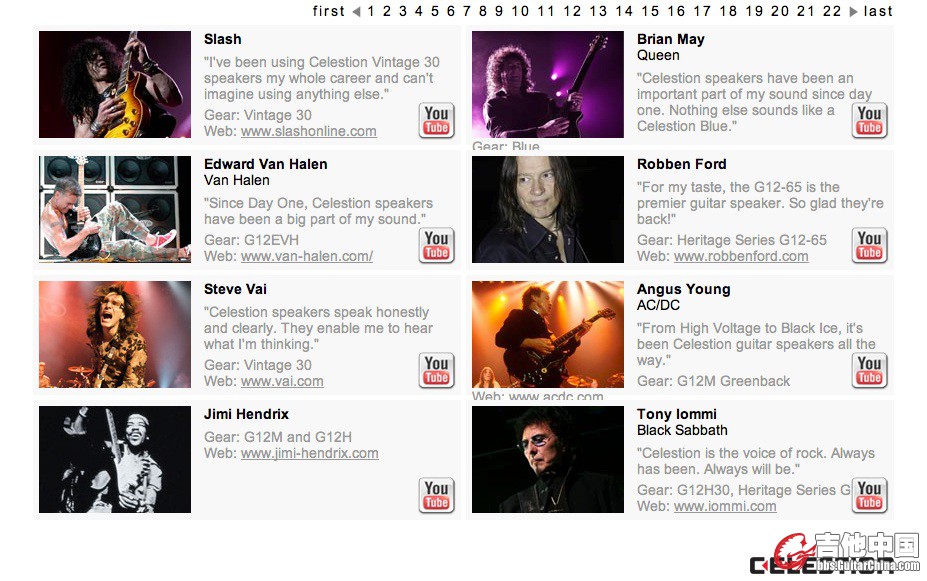Image resolution: width=927 pixels, height=581 pixels.
Task: Open Angus Young's YouTube icon
Action: click(869, 371)
